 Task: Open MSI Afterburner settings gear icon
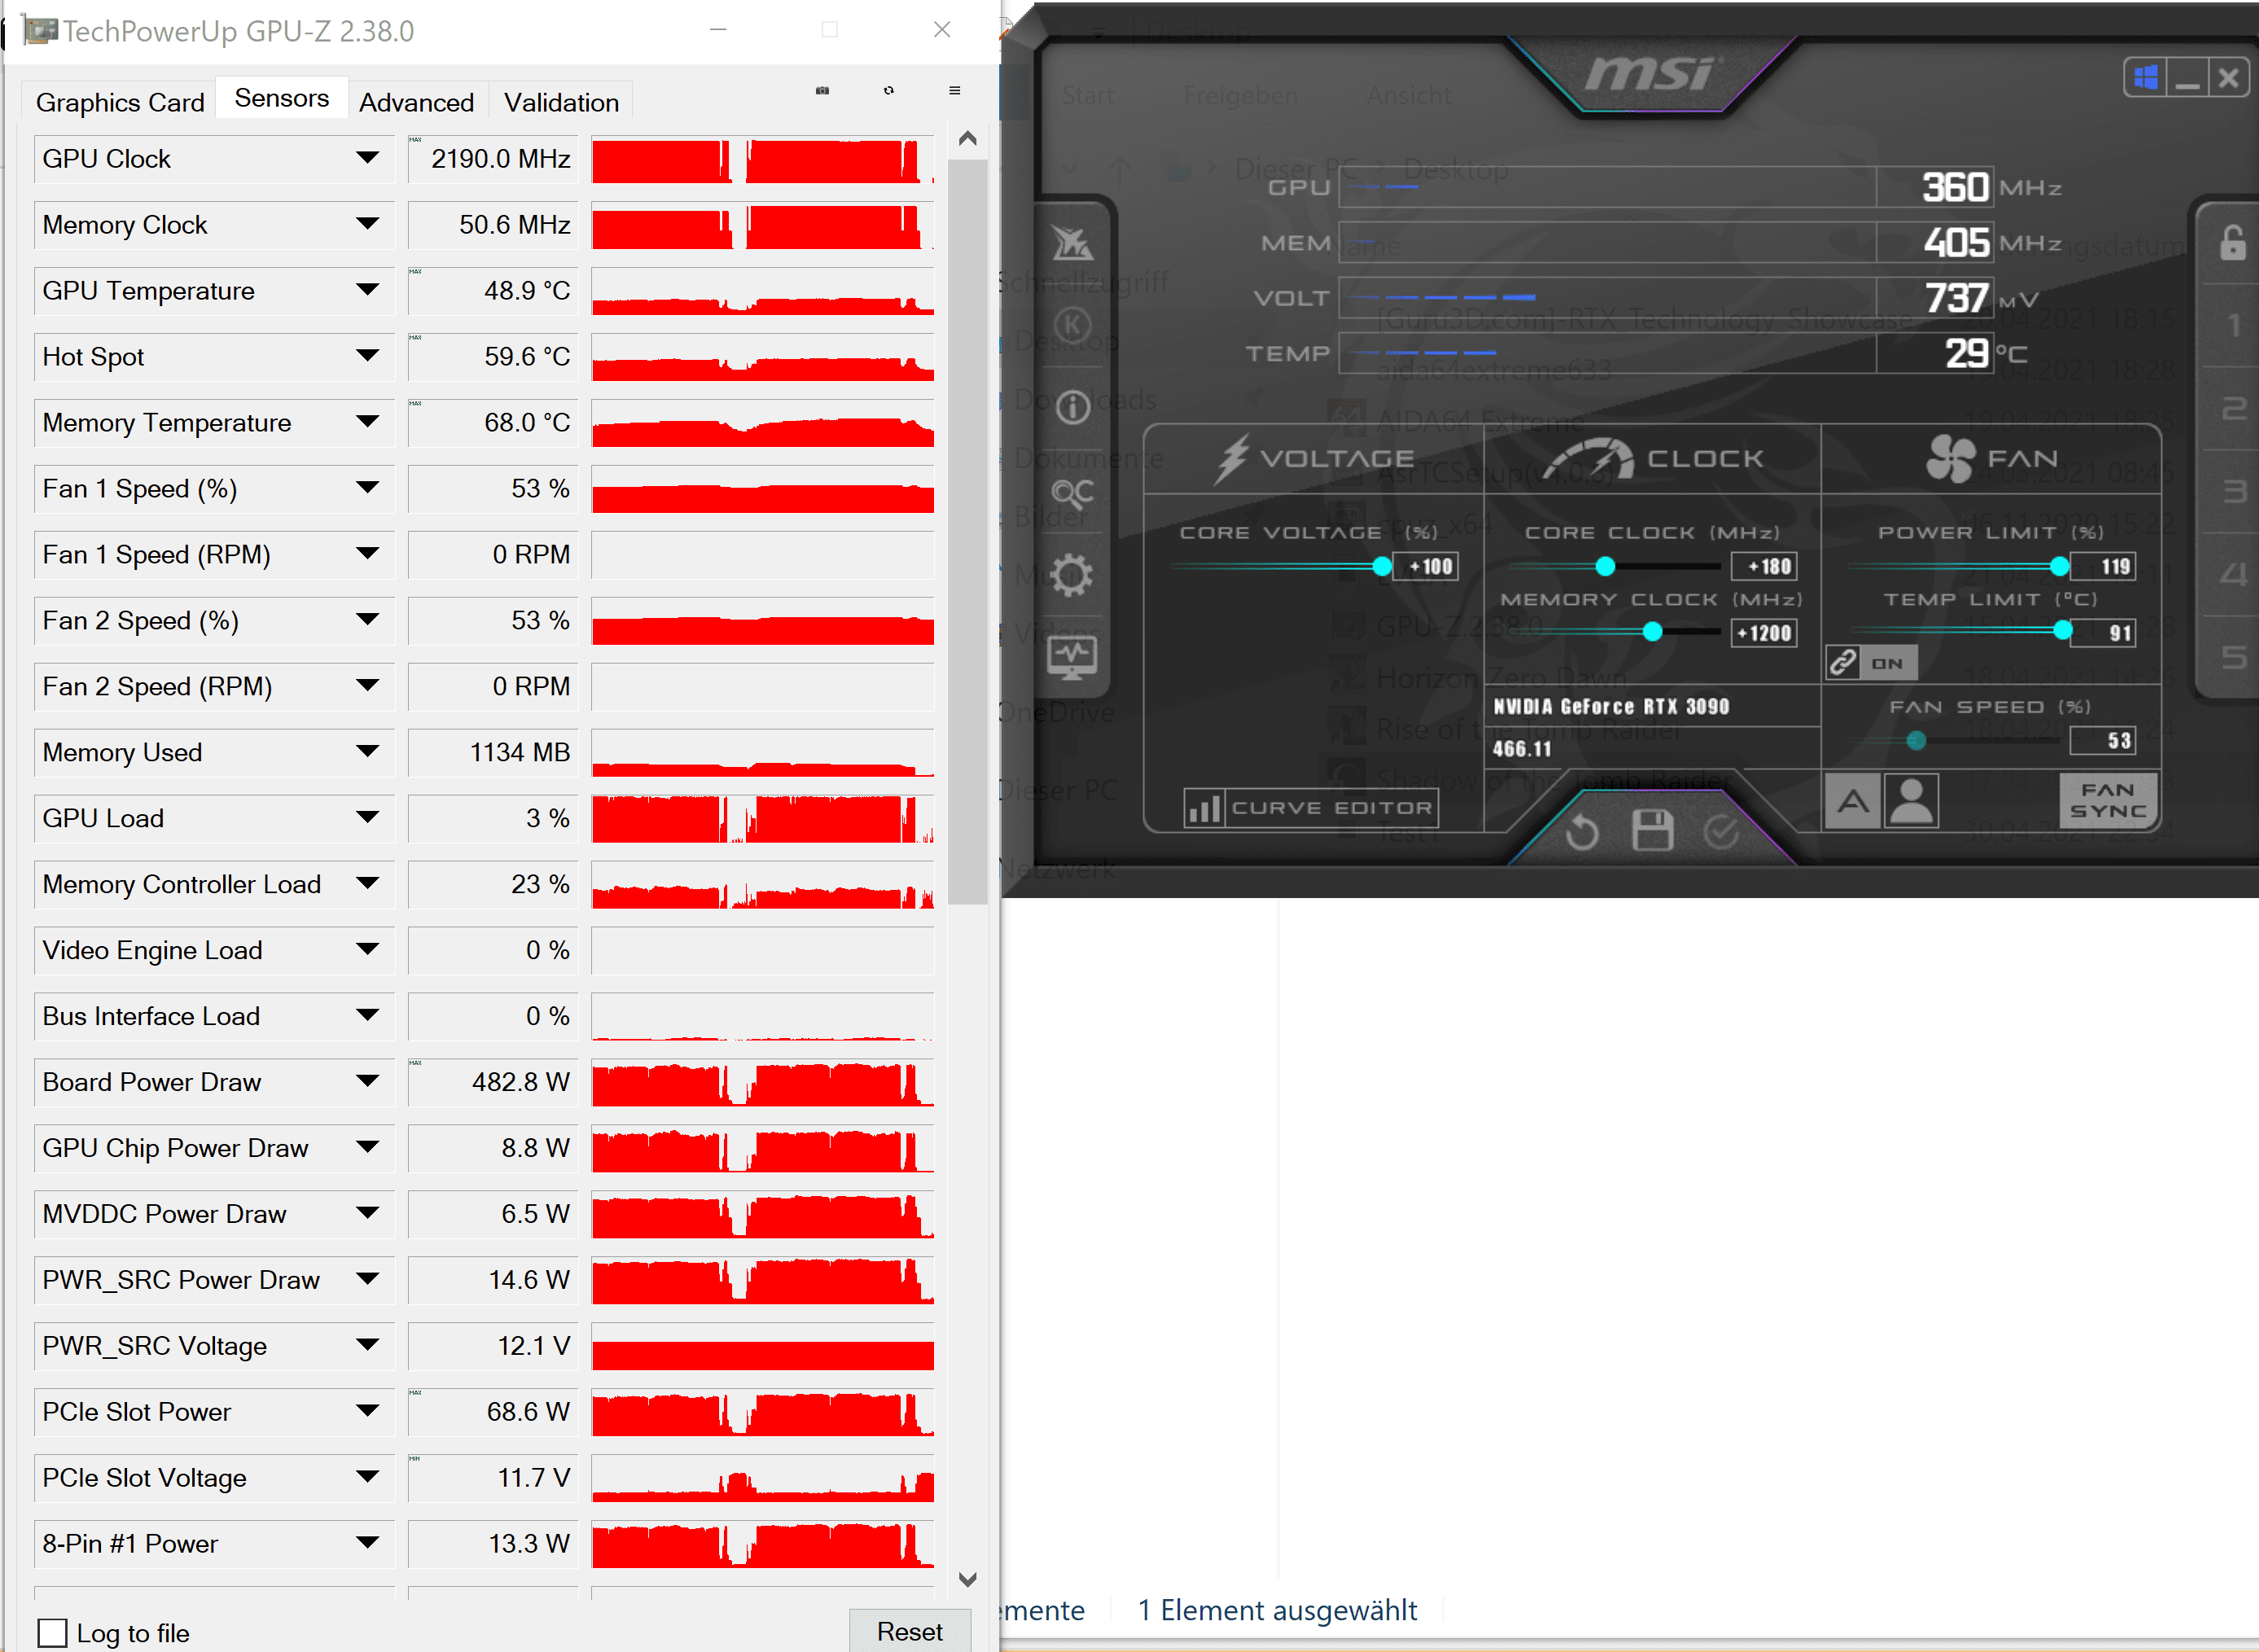tap(1072, 574)
